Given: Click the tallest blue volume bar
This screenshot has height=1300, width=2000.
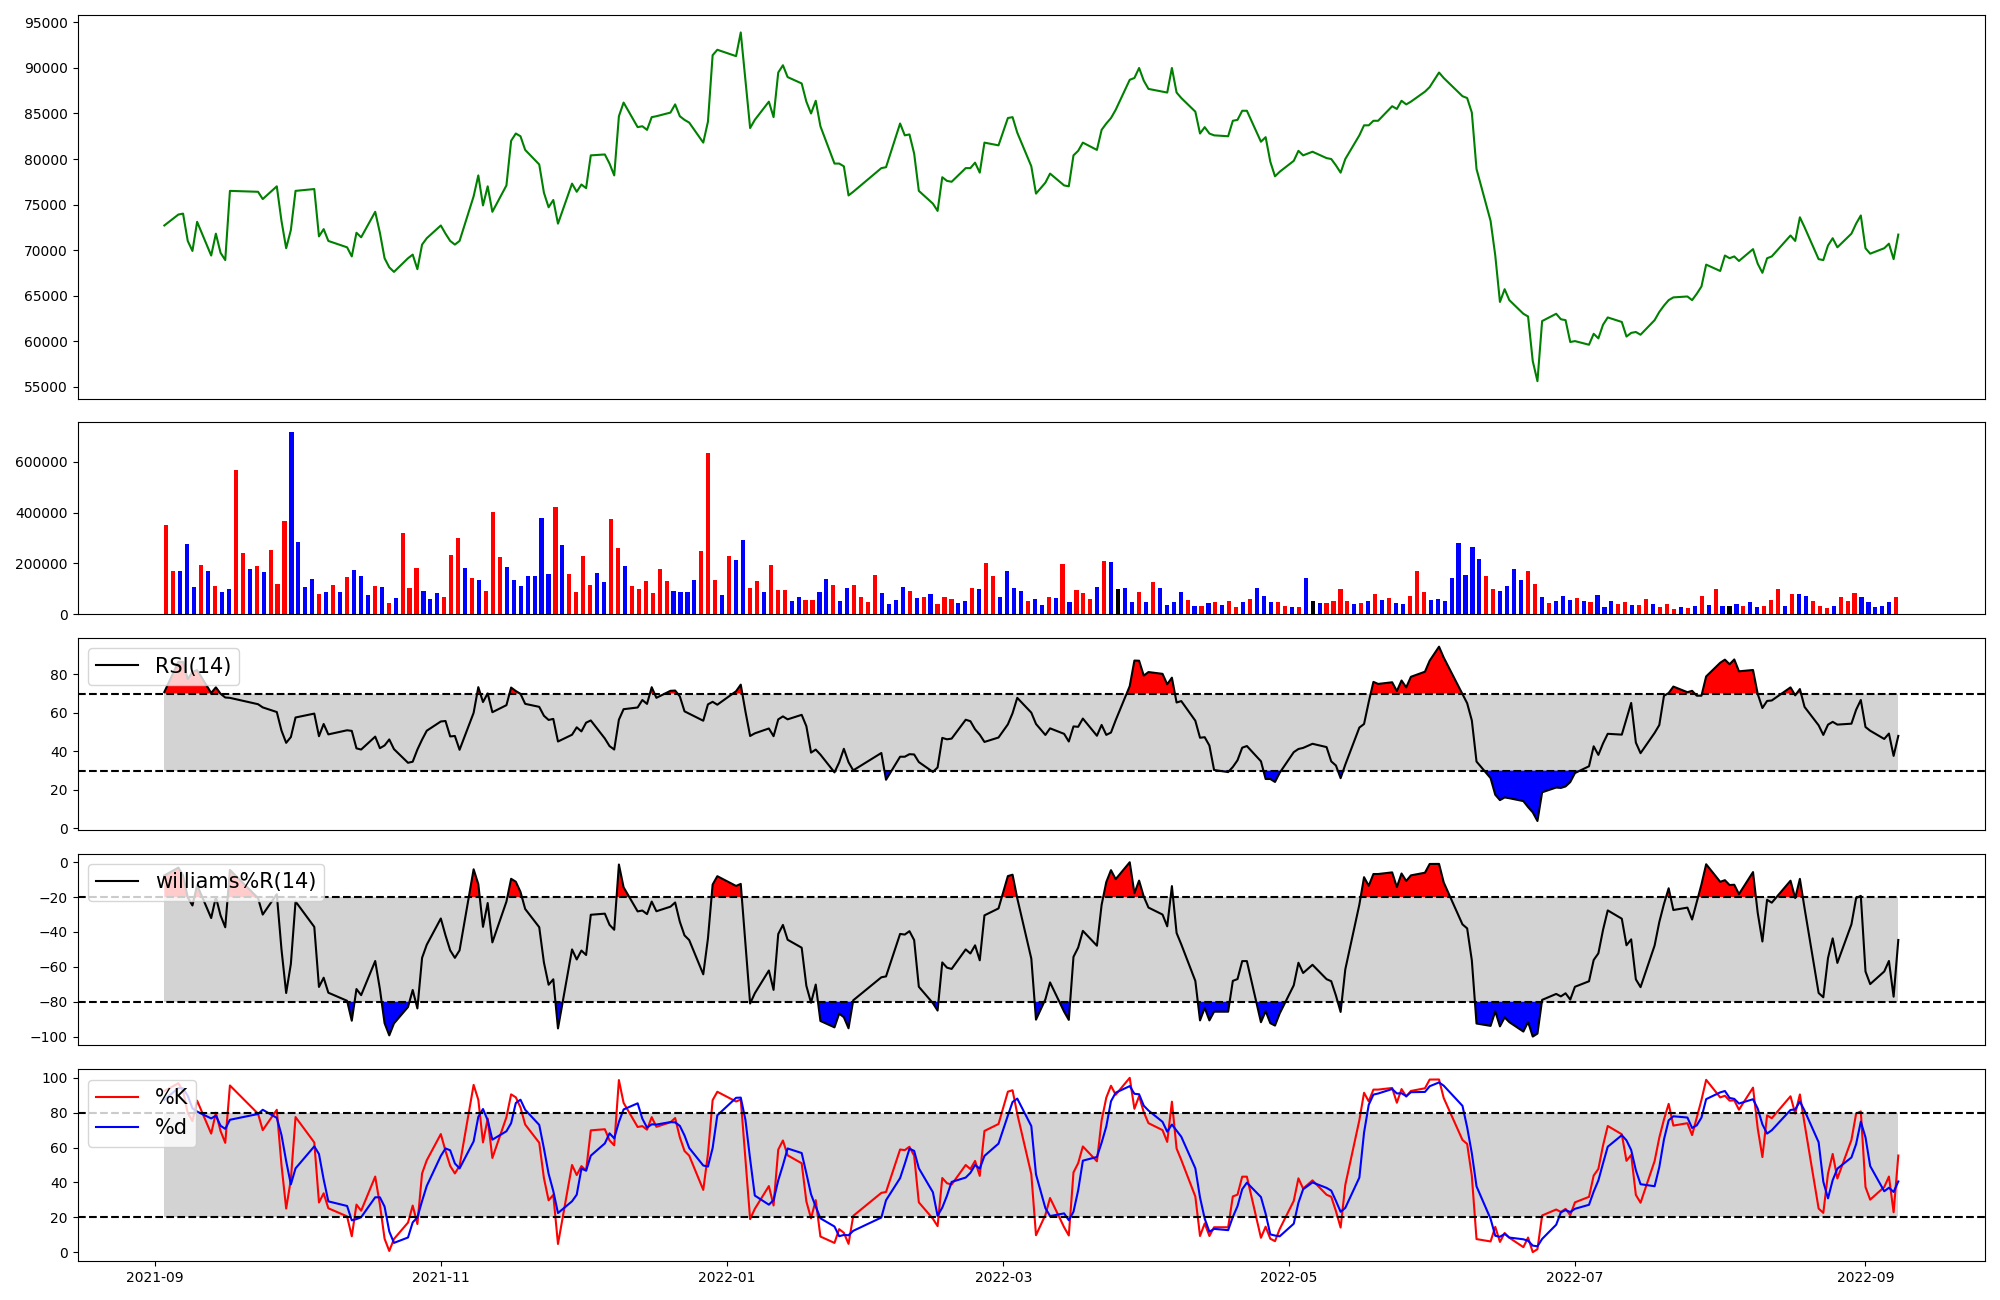Looking at the screenshot, I should coord(291,523).
